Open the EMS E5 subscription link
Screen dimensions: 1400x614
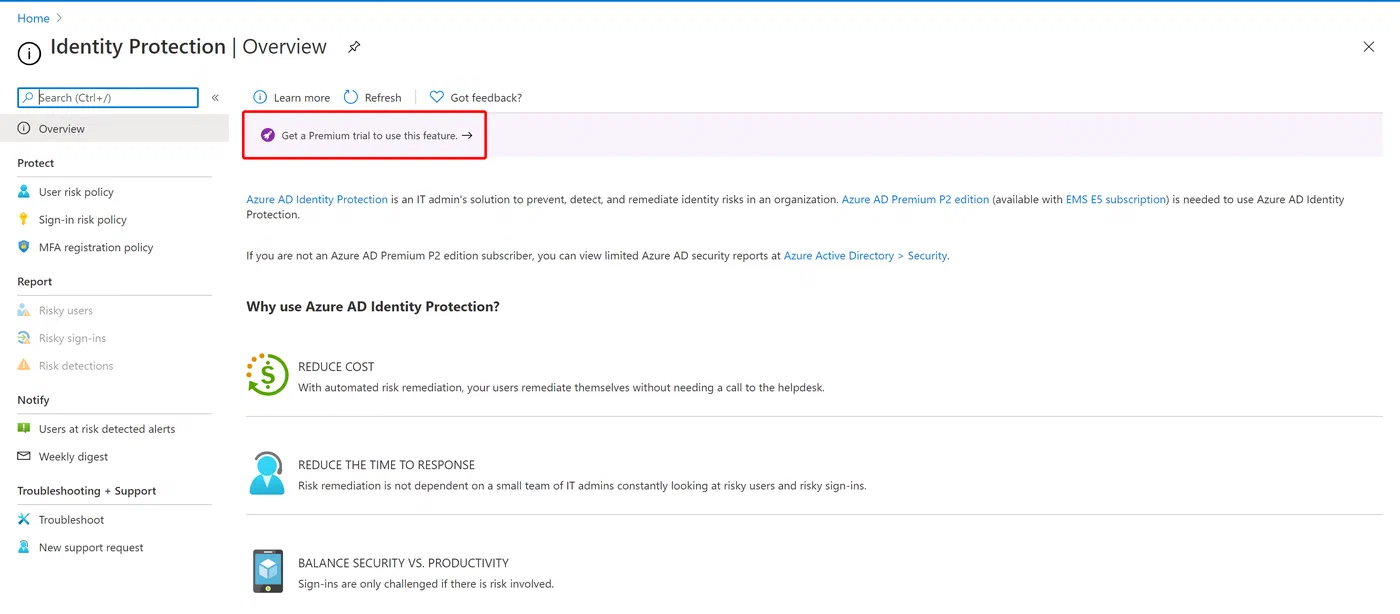[1116, 199]
